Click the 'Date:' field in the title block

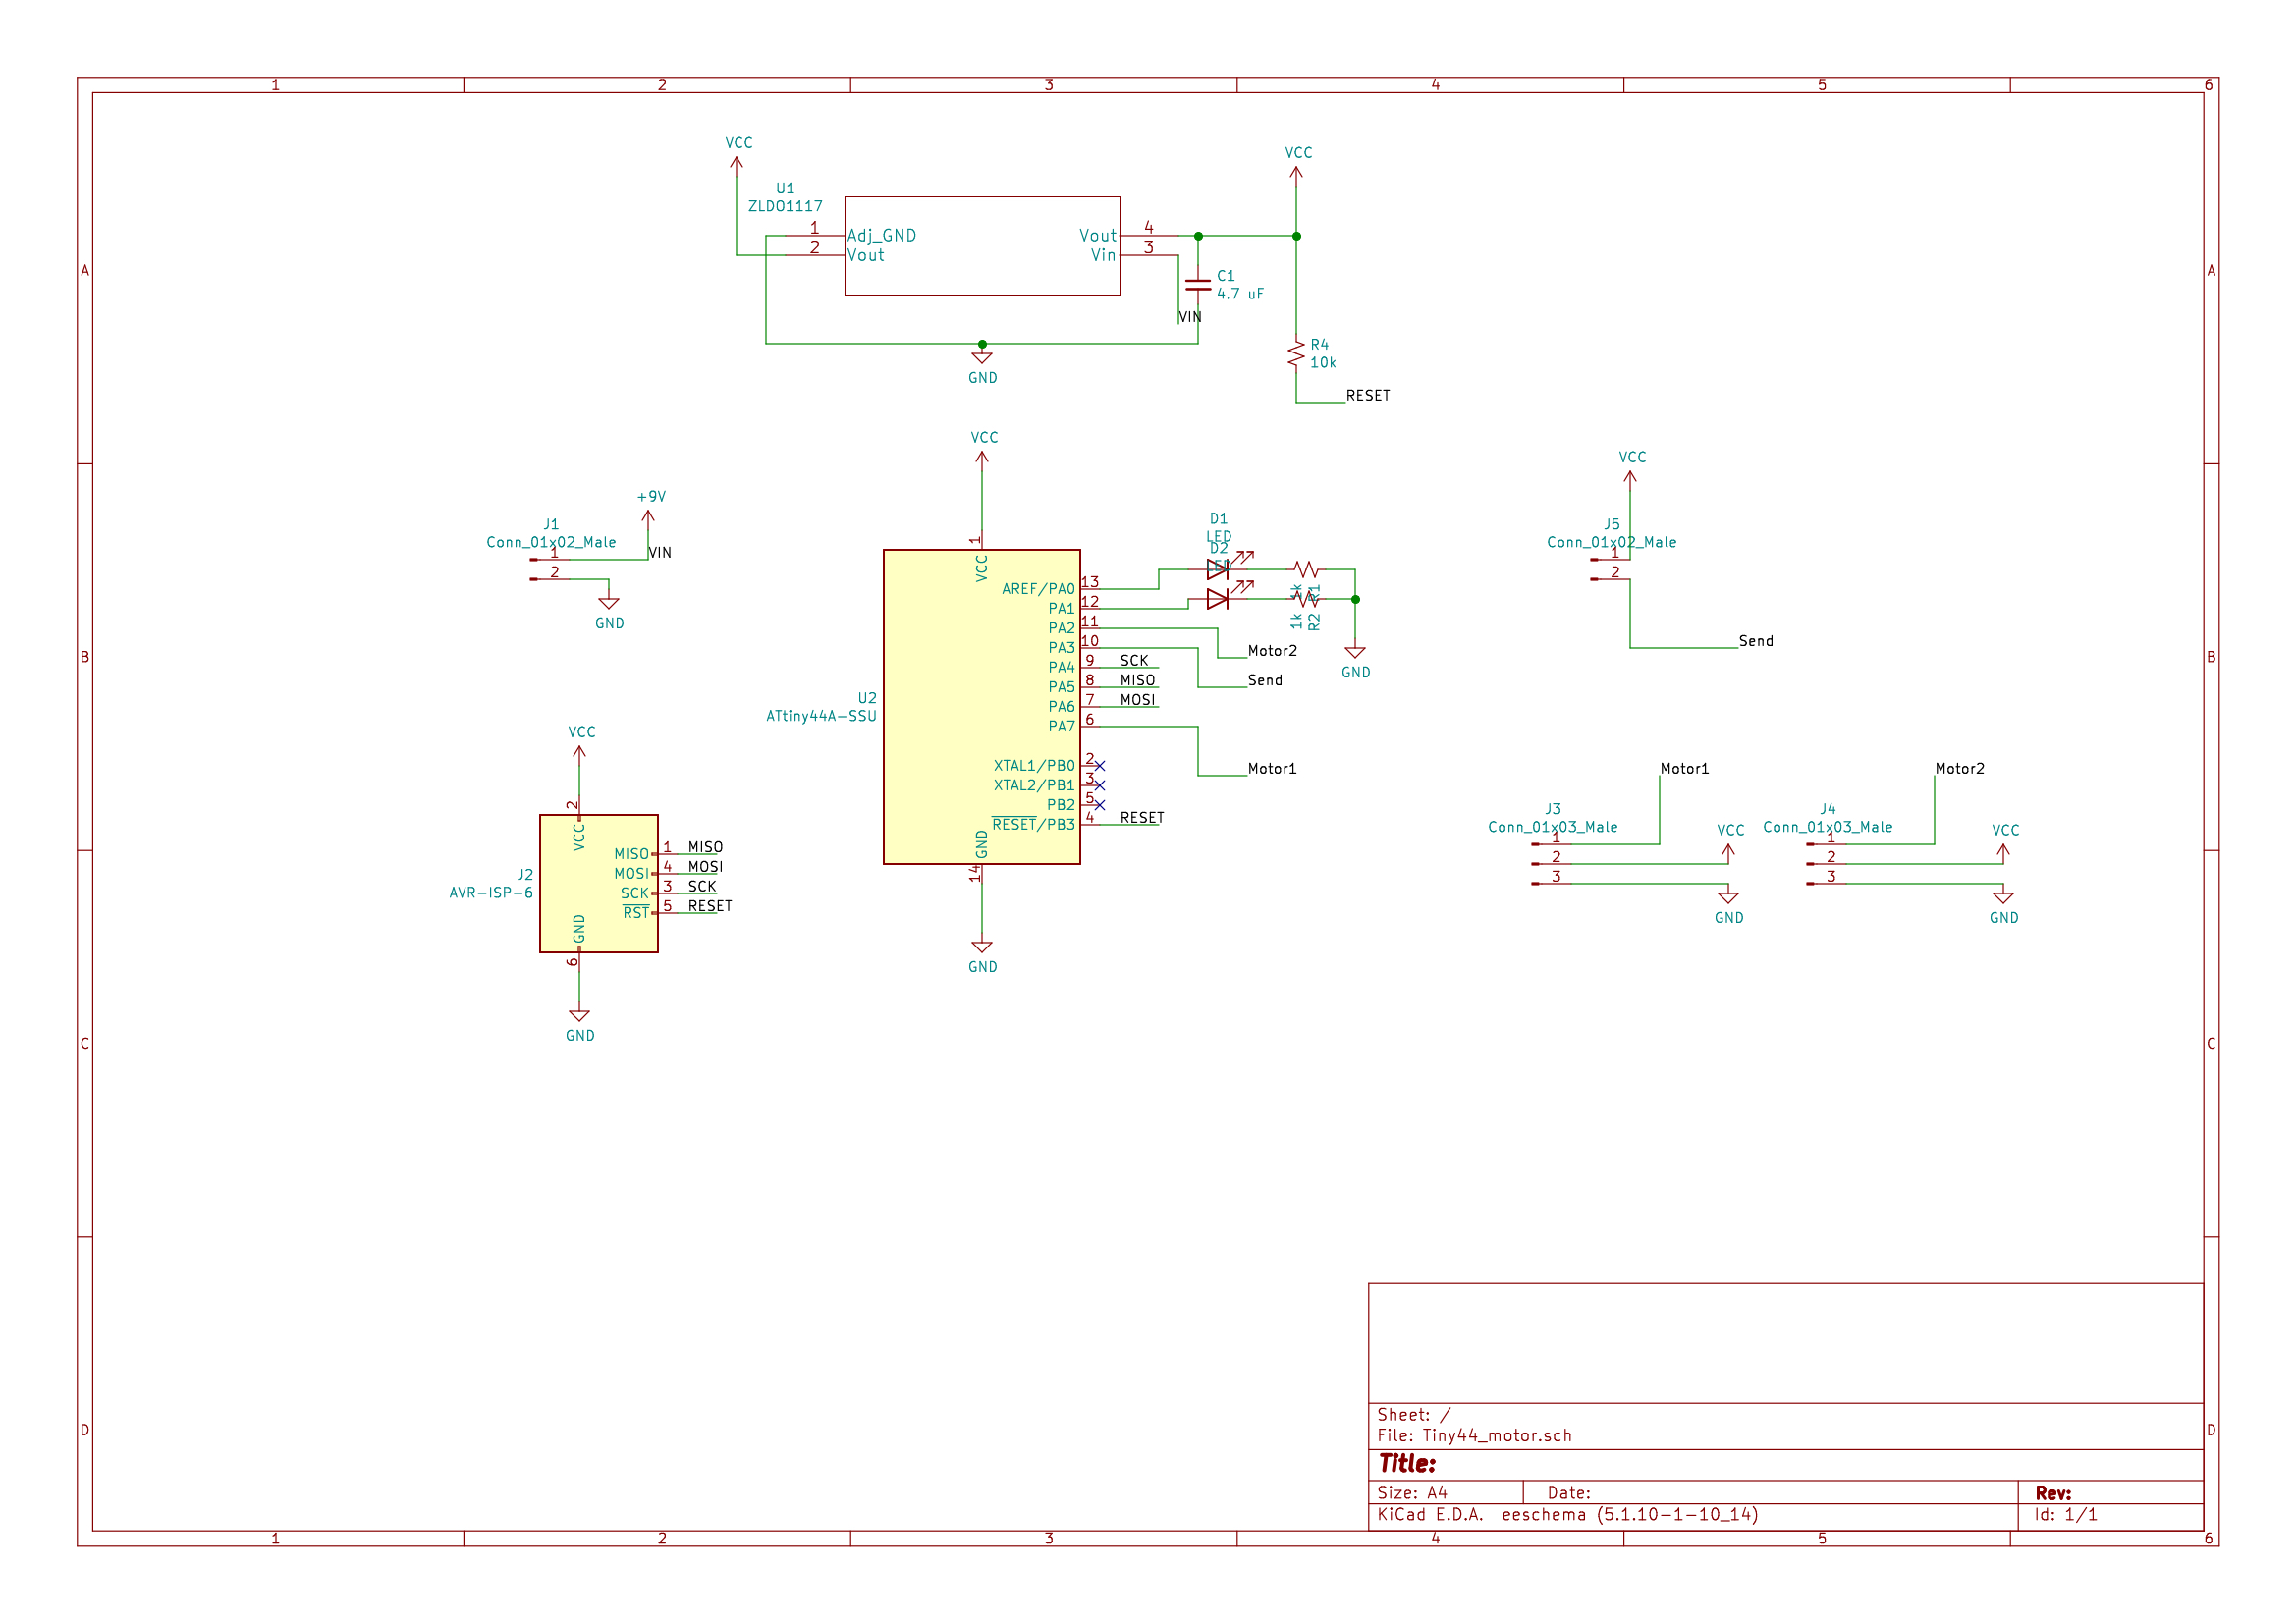coord(1569,1493)
